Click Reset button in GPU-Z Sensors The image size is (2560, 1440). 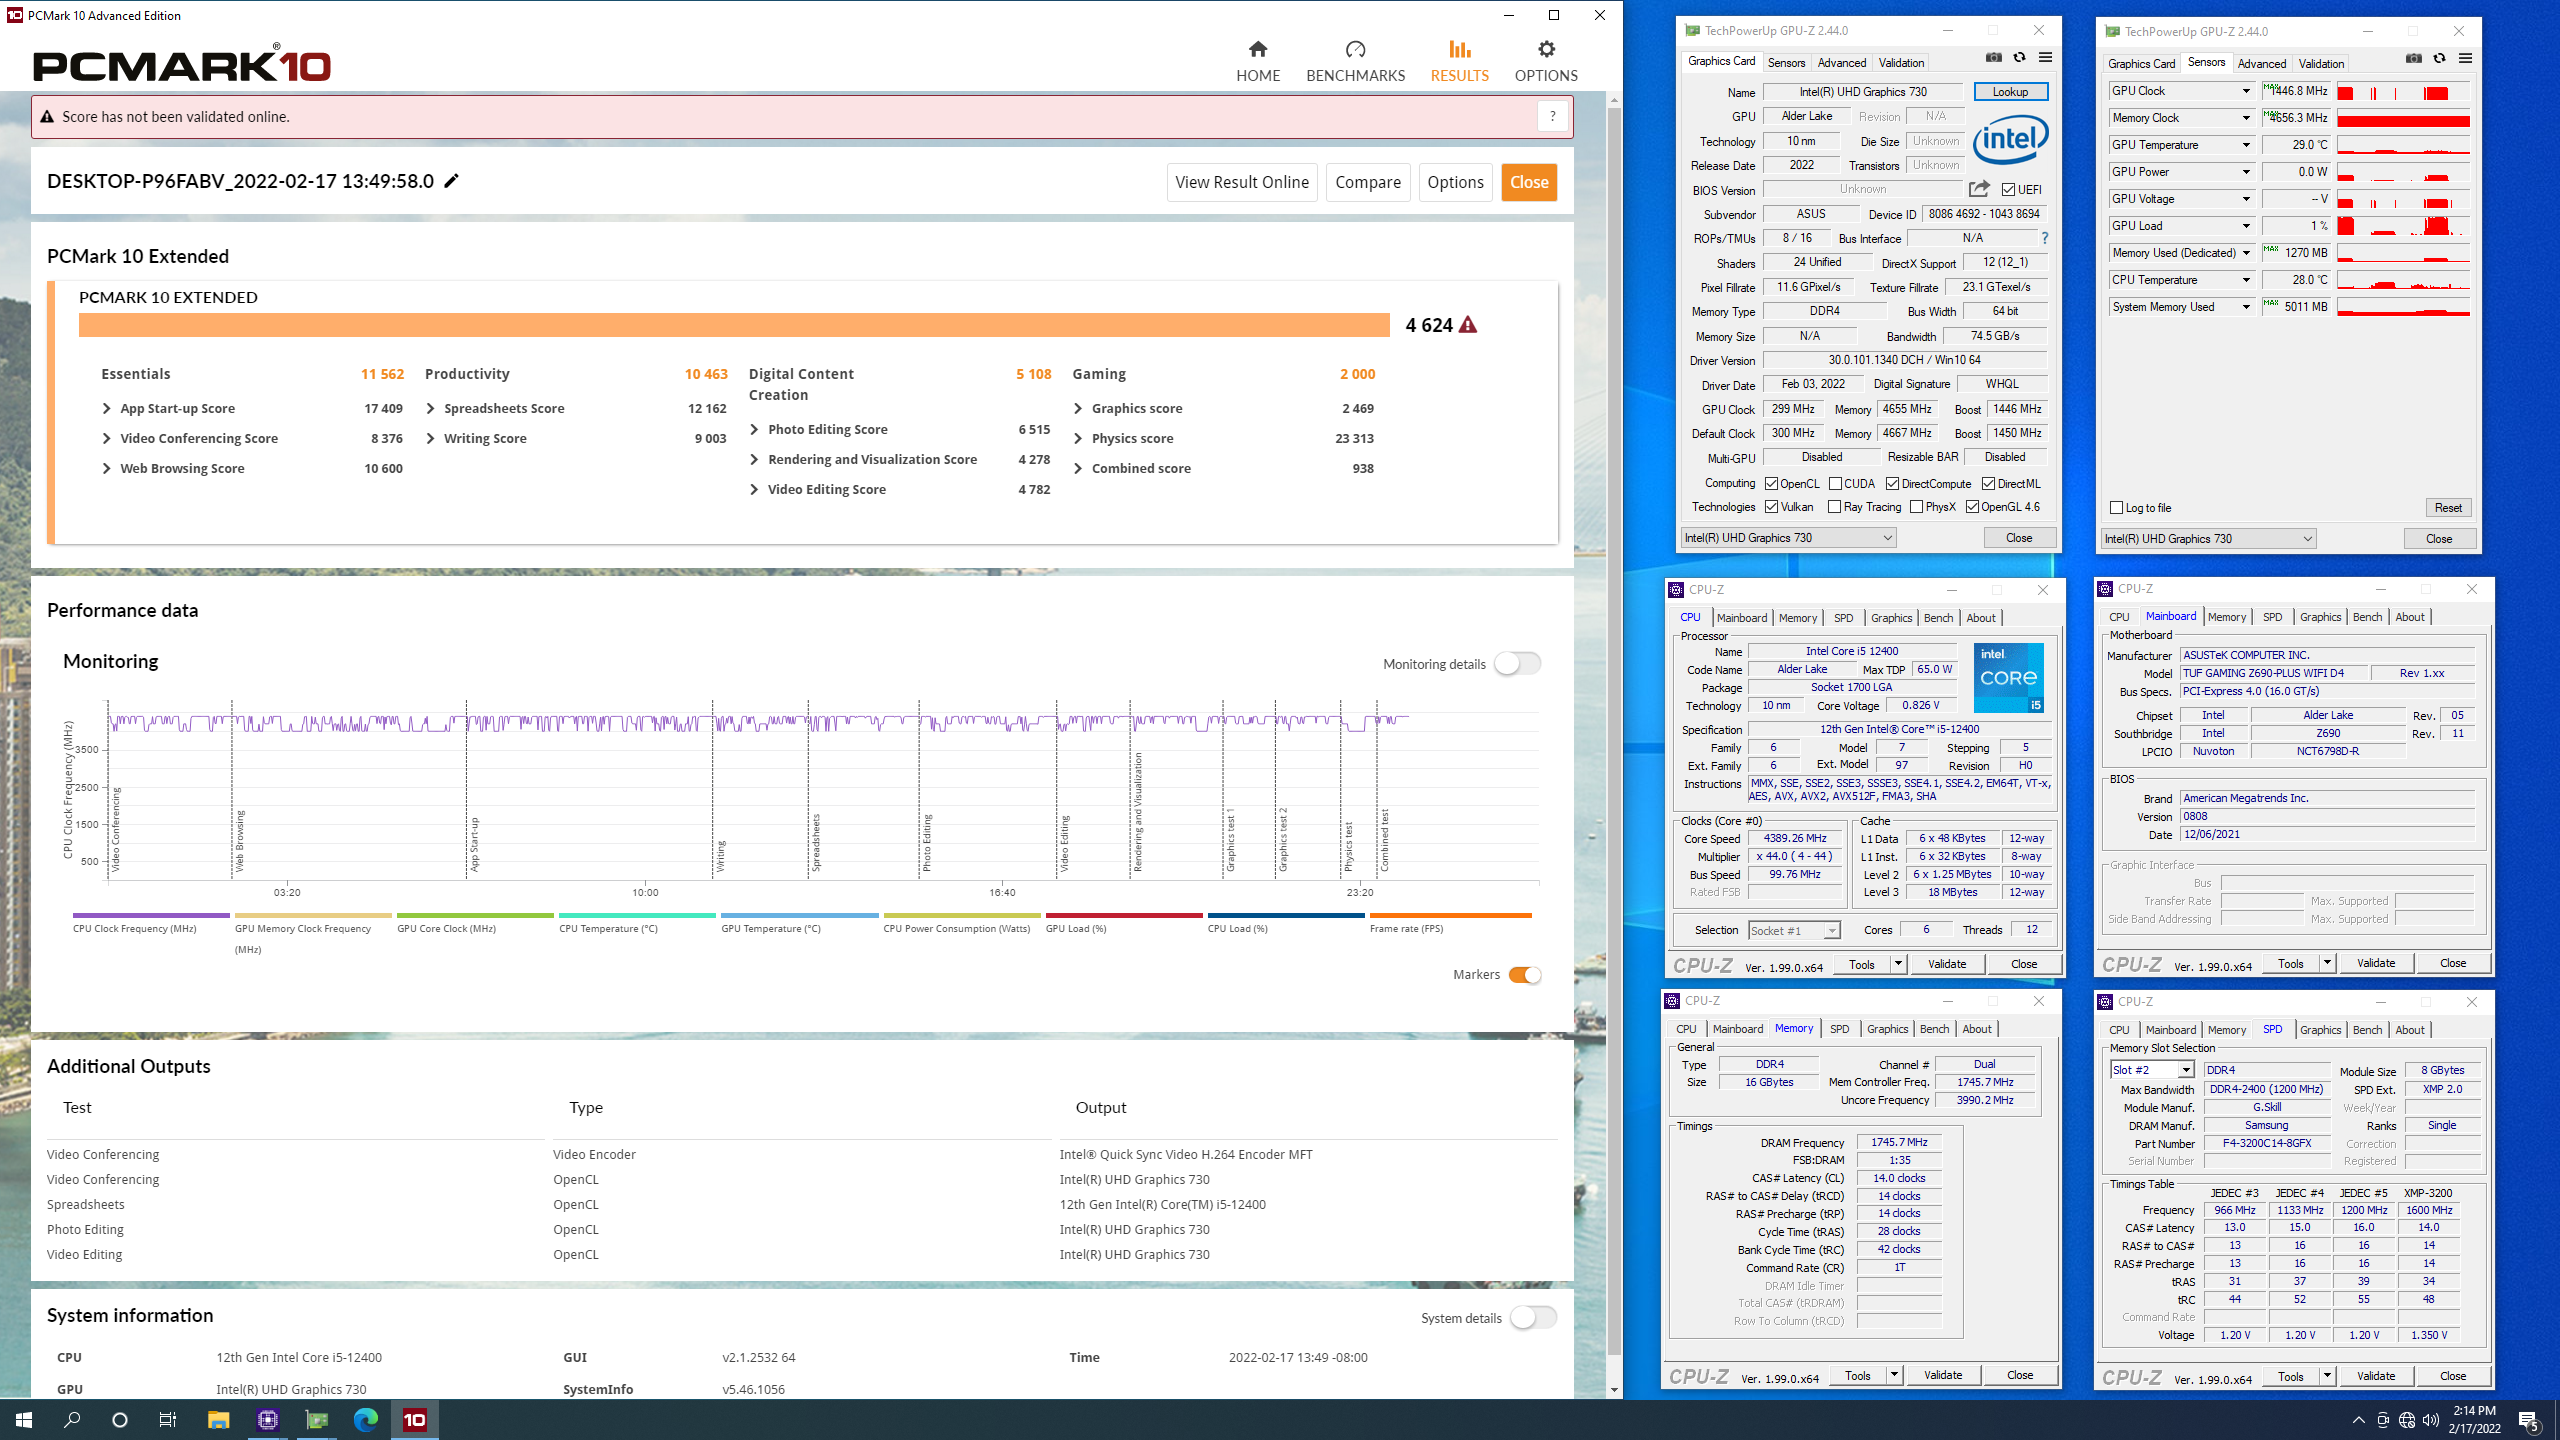coord(2448,508)
